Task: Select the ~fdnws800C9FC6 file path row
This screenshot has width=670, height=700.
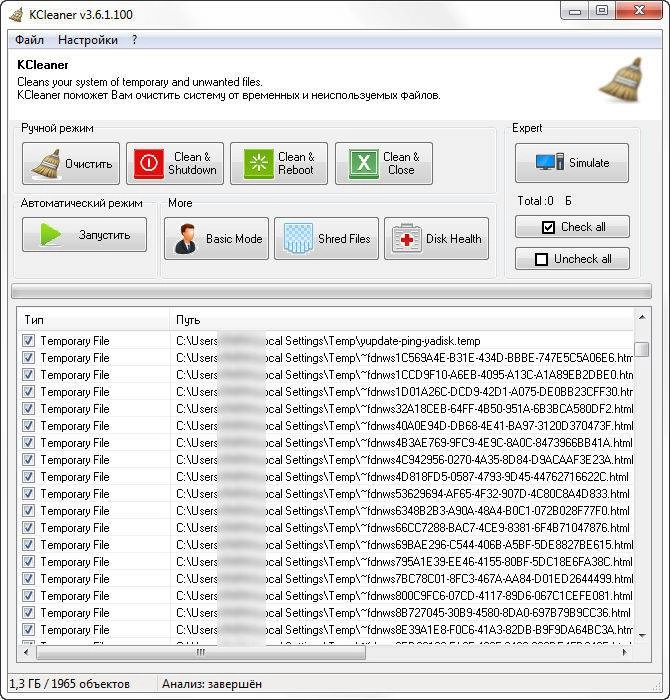Action: (402, 596)
